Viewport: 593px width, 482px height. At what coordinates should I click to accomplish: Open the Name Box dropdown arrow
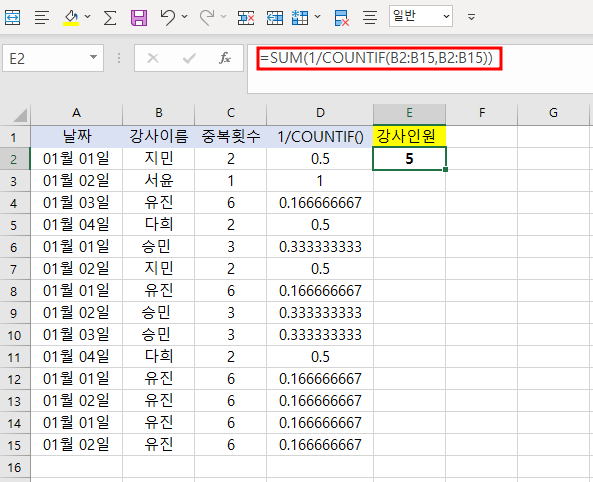pyautogui.click(x=93, y=58)
